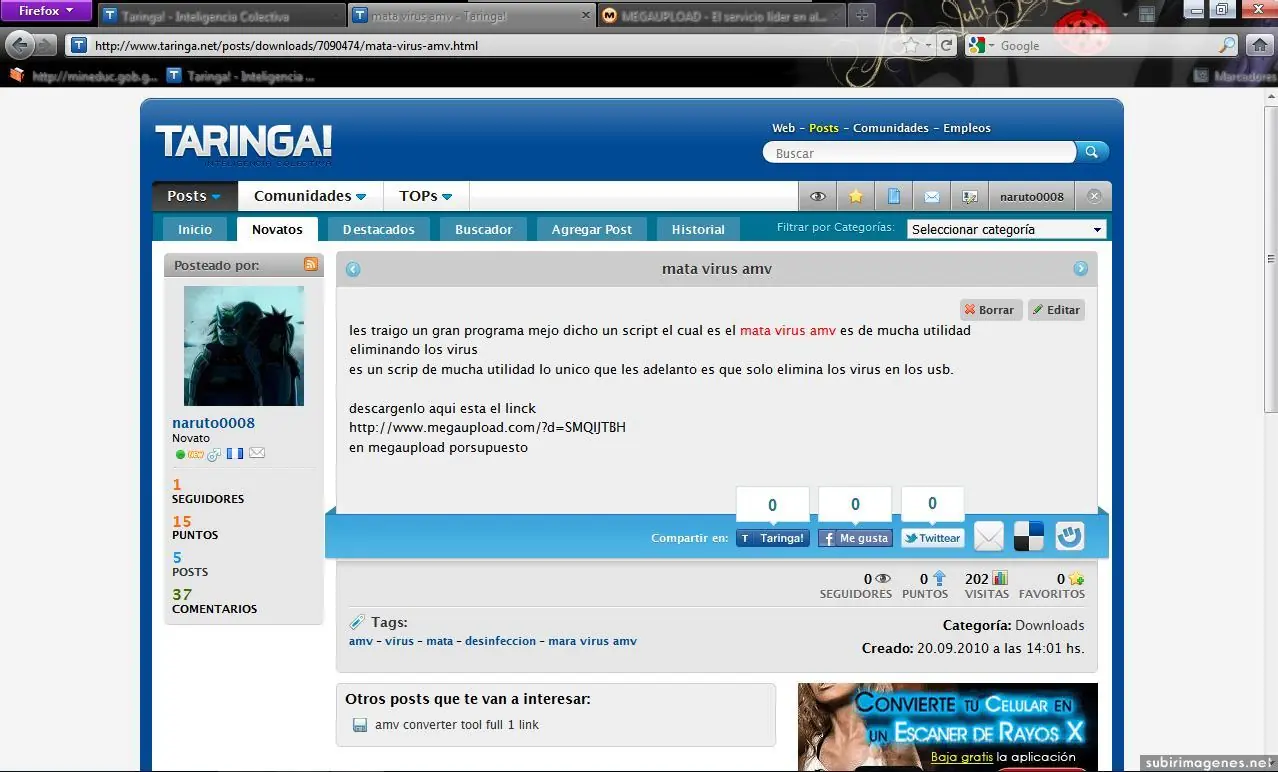Click the author's country flag icon
Image resolution: width=1278 pixels, height=772 pixels.
(x=235, y=453)
